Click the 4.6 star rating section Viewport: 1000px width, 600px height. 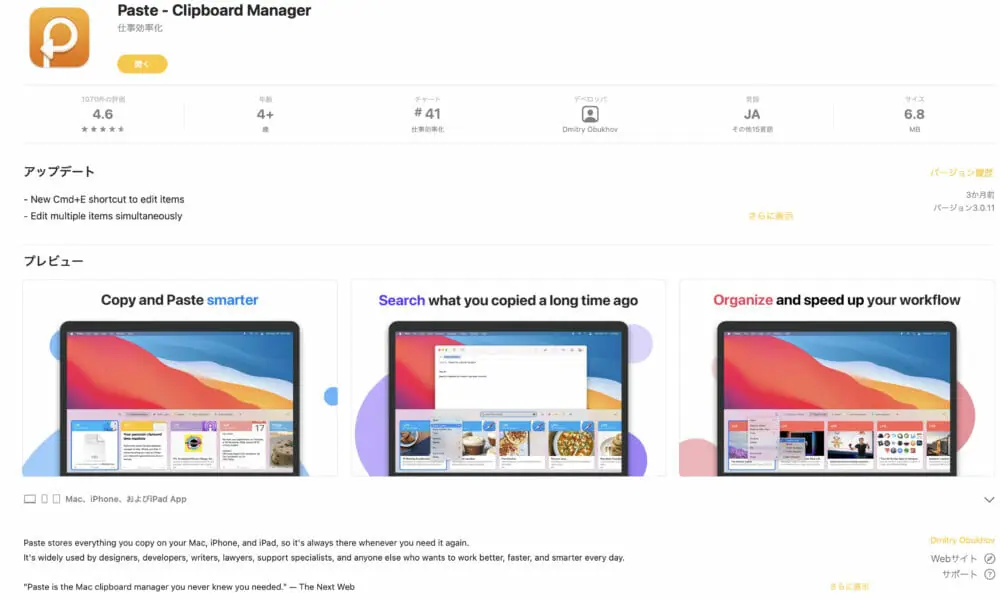pos(103,114)
